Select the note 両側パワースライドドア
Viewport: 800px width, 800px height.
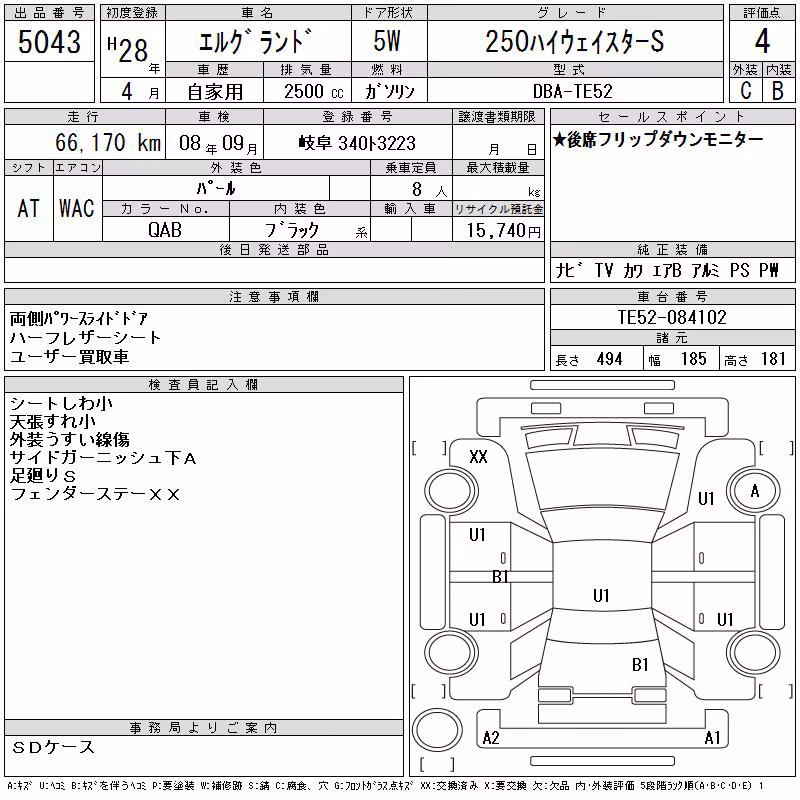click(x=79, y=319)
